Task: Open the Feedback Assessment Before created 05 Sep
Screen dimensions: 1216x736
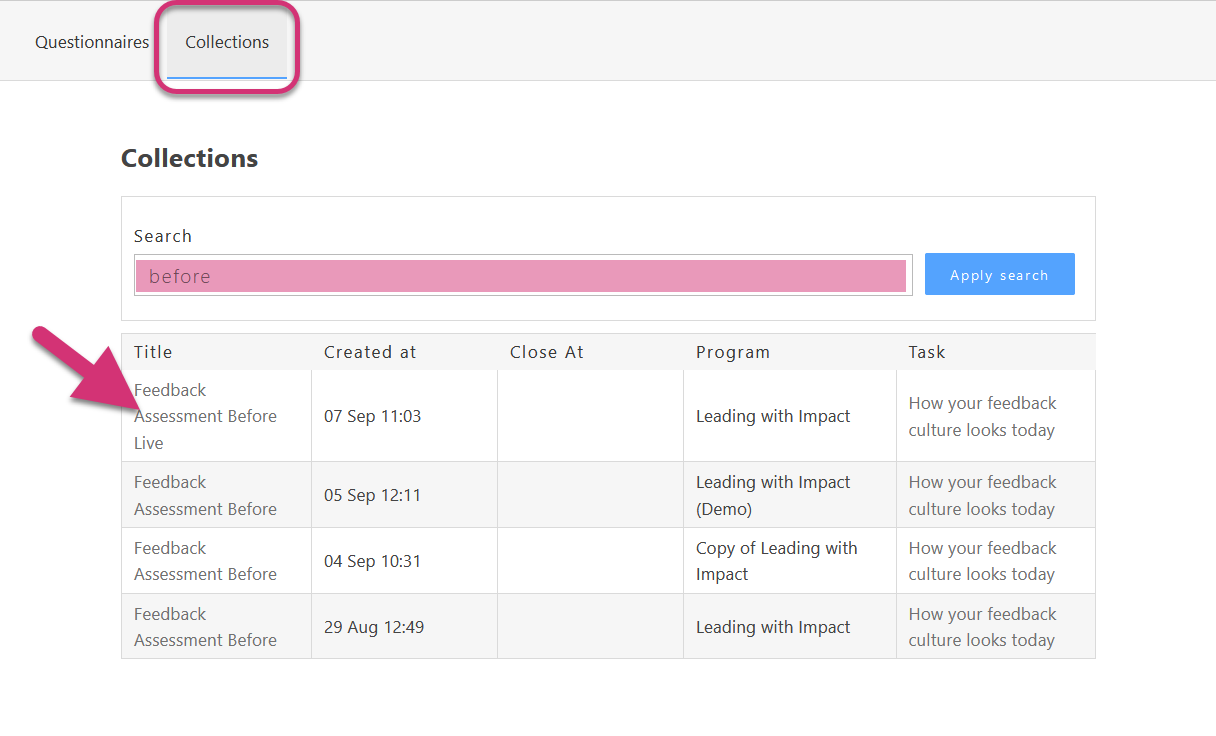Action: [x=204, y=495]
